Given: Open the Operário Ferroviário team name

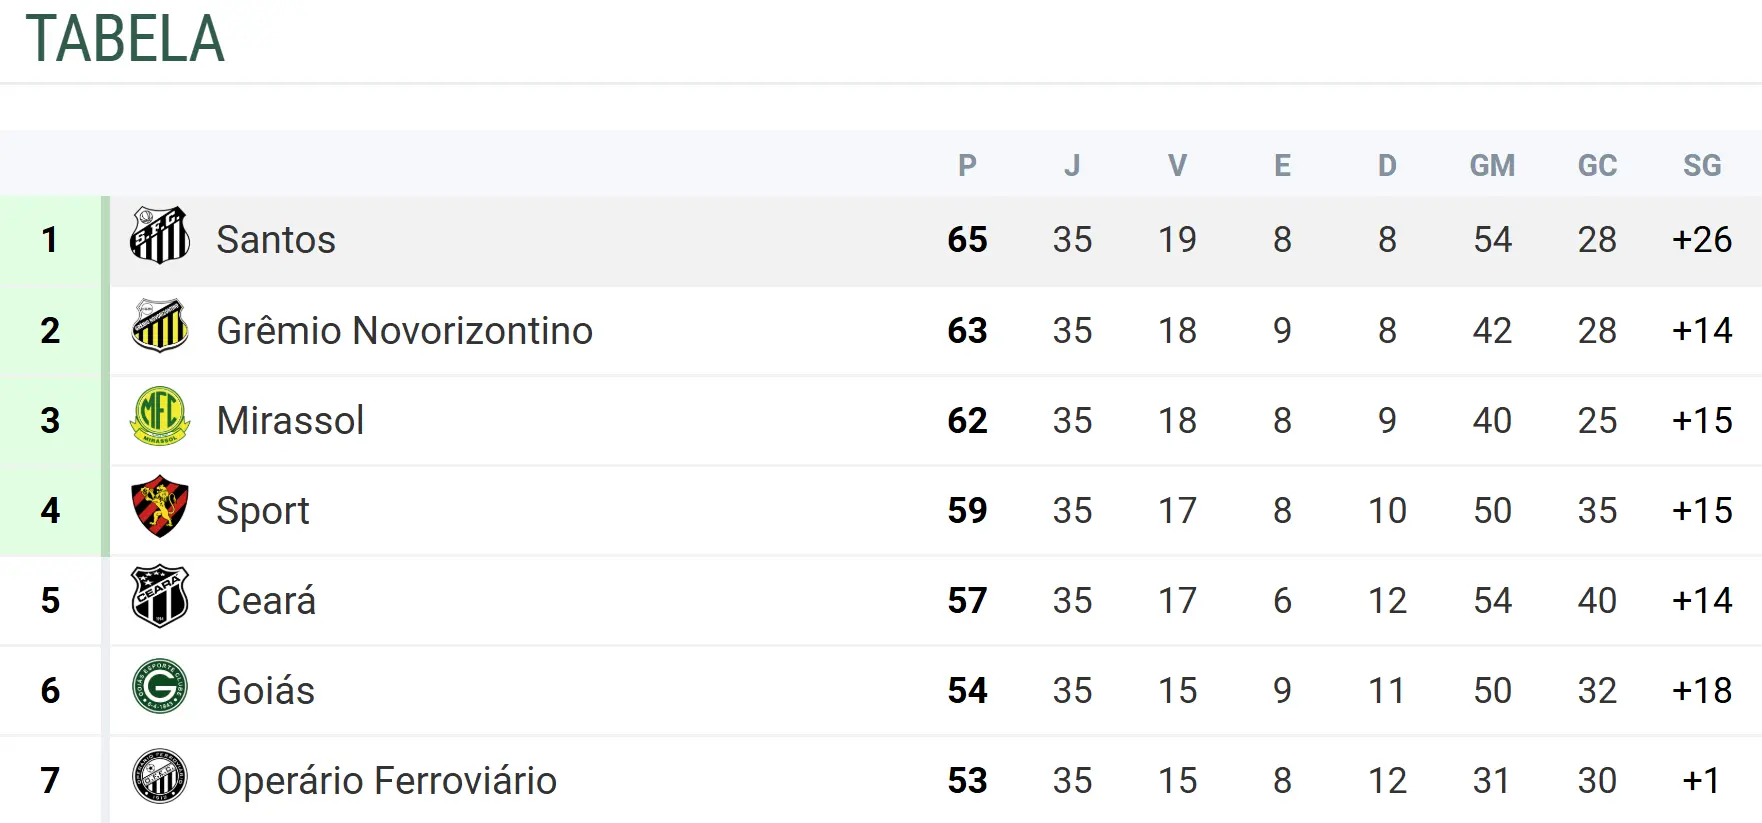Looking at the screenshot, I should point(386,781).
